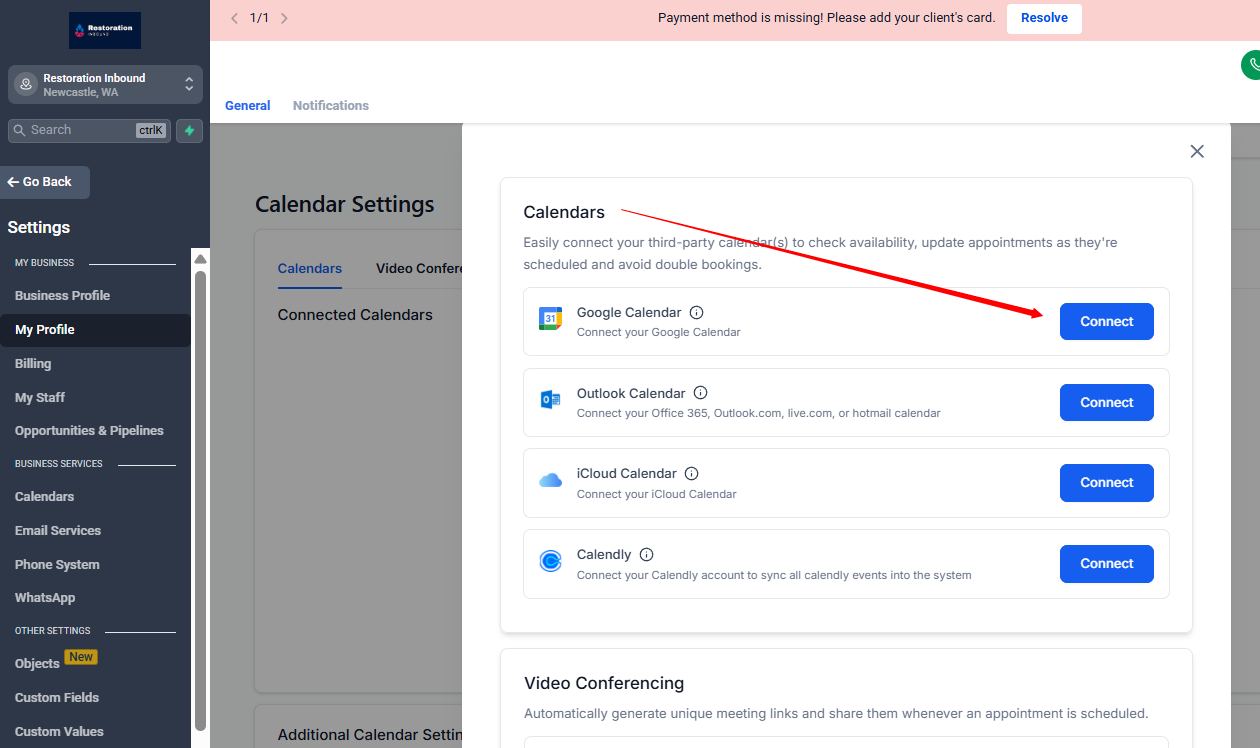Connect Calendly account
The width and height of the screenshot is (1260, 748).
pyautogui.click(x=1107, y=564)
